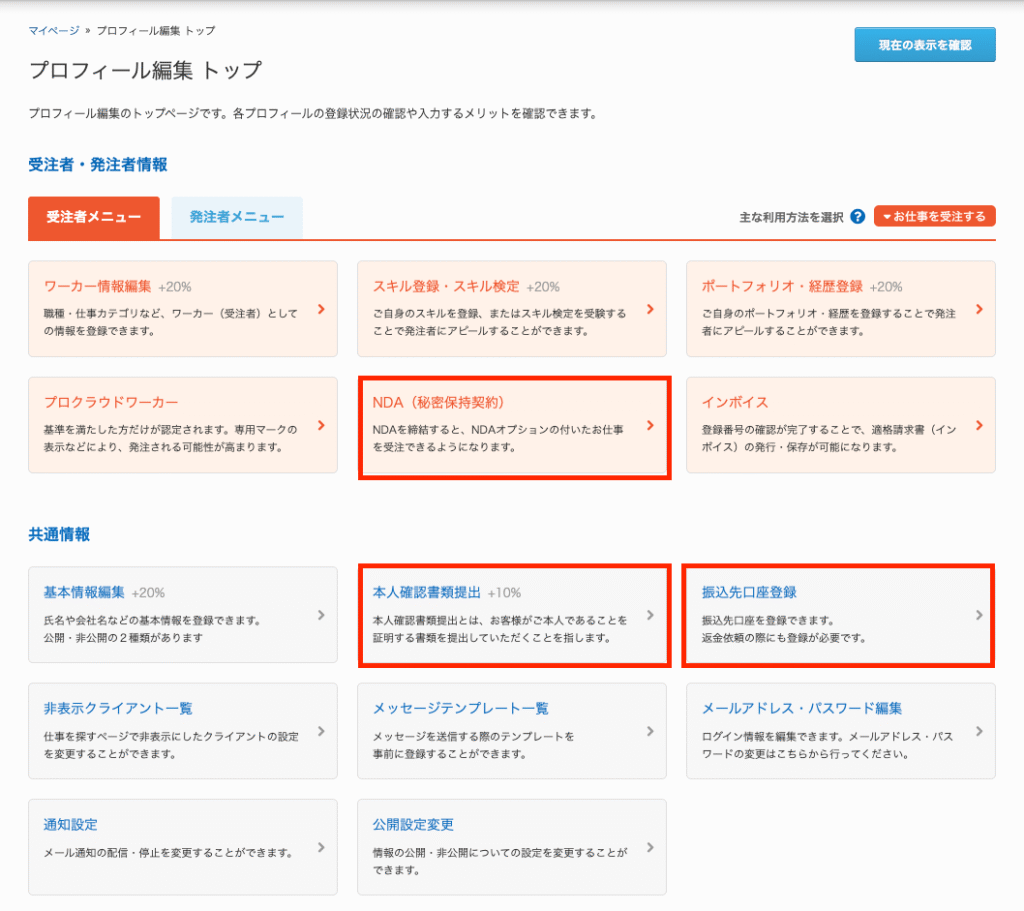This screenshot has height=911, width=1024.
Task: Expand NDA（秘密保持契約） card arrow
Action: pyautogui.click(x=650, y=425)
